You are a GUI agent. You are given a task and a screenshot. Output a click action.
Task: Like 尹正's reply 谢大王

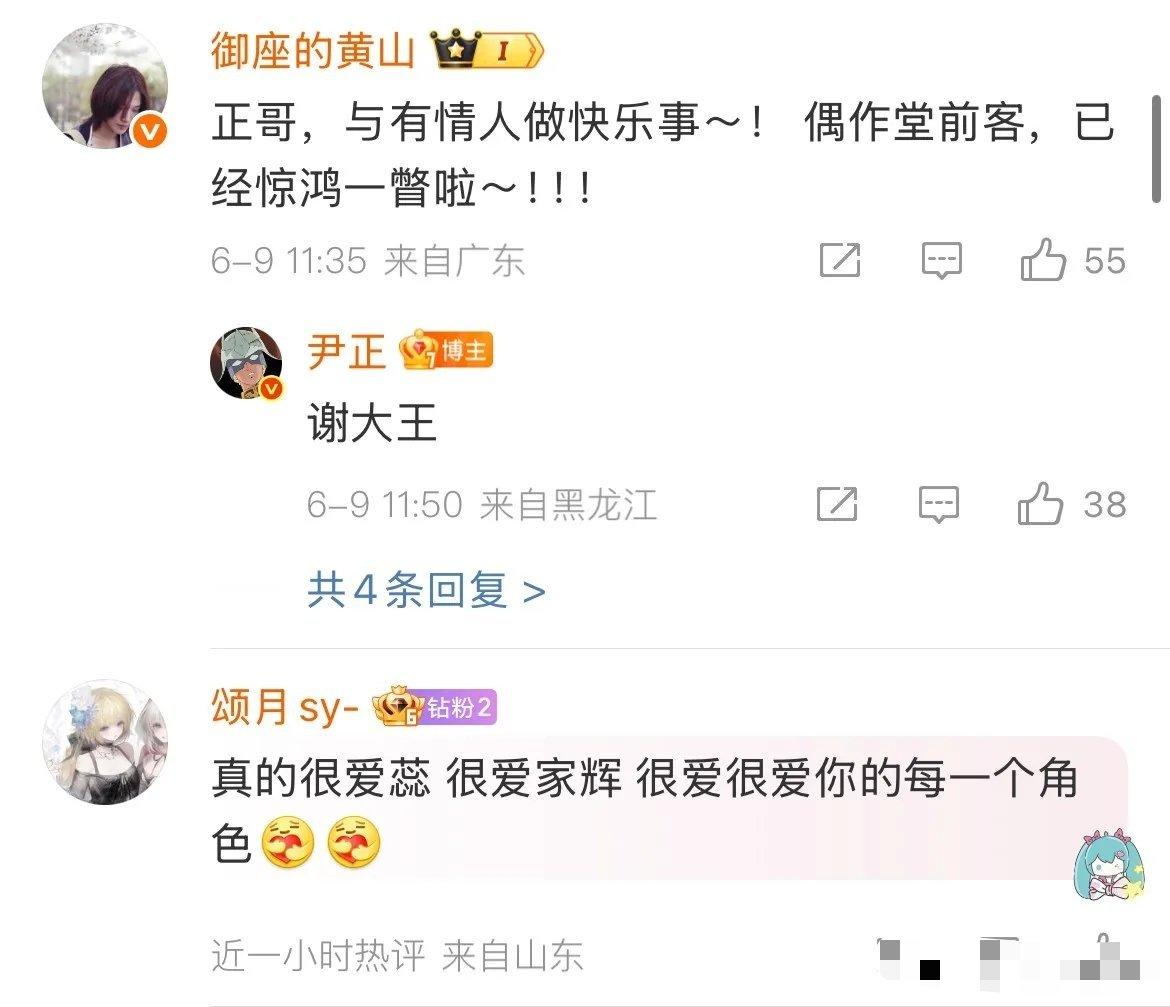pos(1039,504)
